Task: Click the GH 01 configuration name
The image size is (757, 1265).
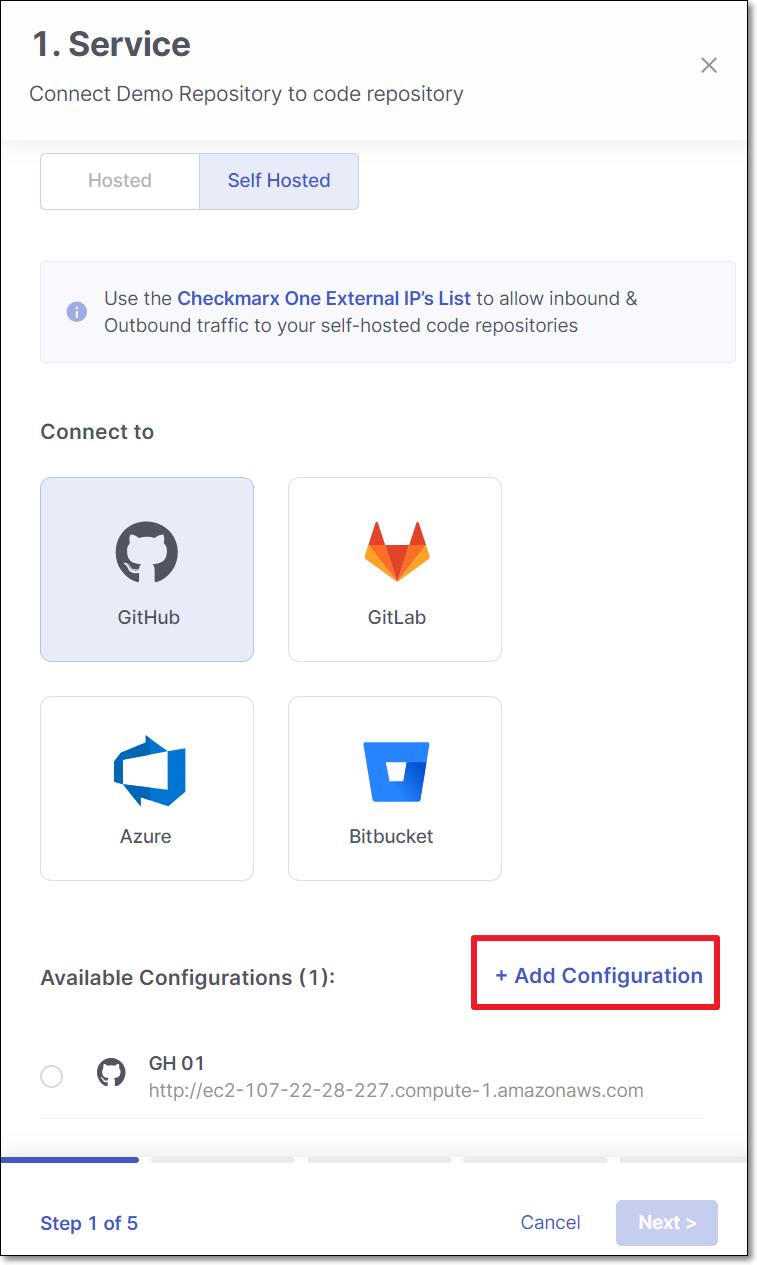Action: [176, 1062]
